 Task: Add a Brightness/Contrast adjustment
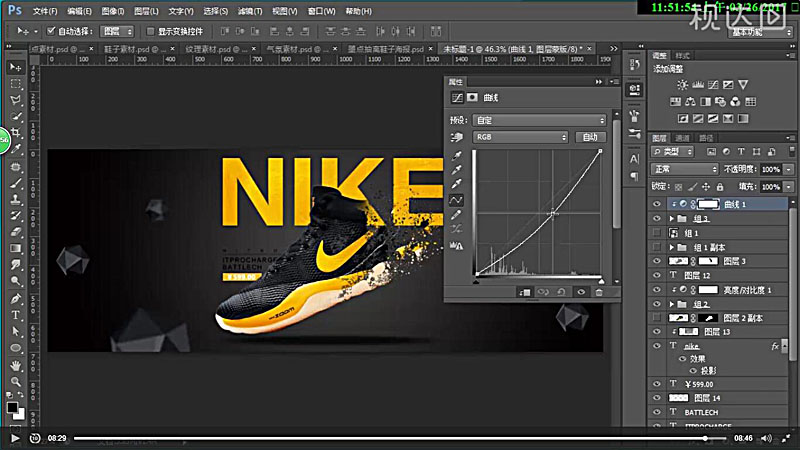coord(682,85)
